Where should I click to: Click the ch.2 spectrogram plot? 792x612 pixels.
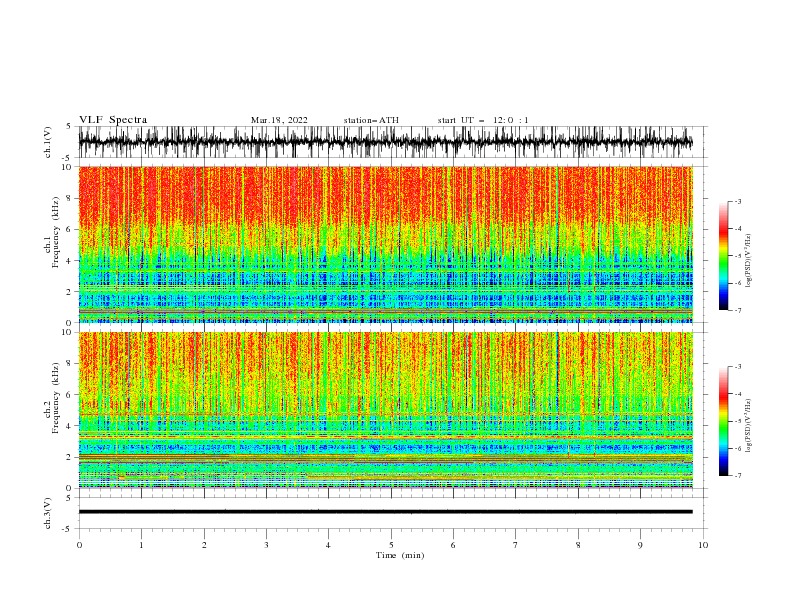tap(385, 410)
